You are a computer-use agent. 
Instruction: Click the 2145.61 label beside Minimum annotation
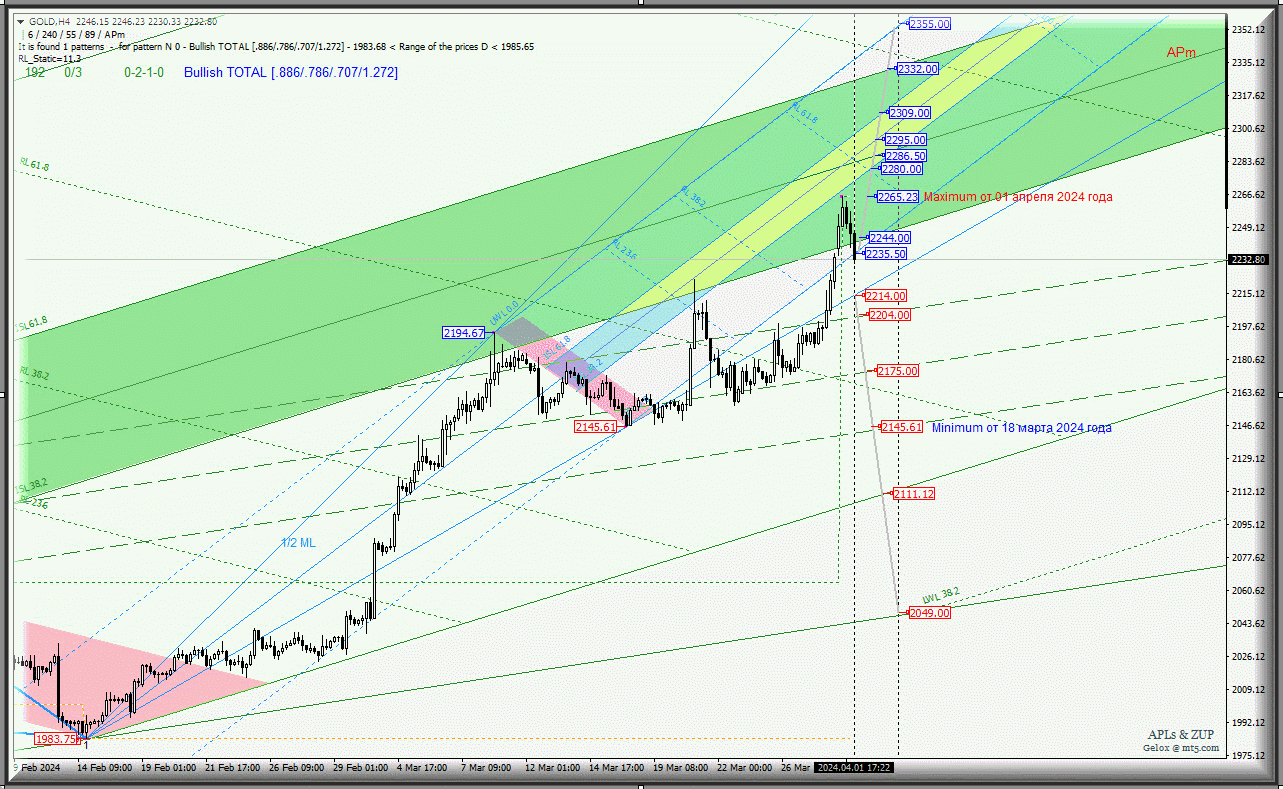901,427
